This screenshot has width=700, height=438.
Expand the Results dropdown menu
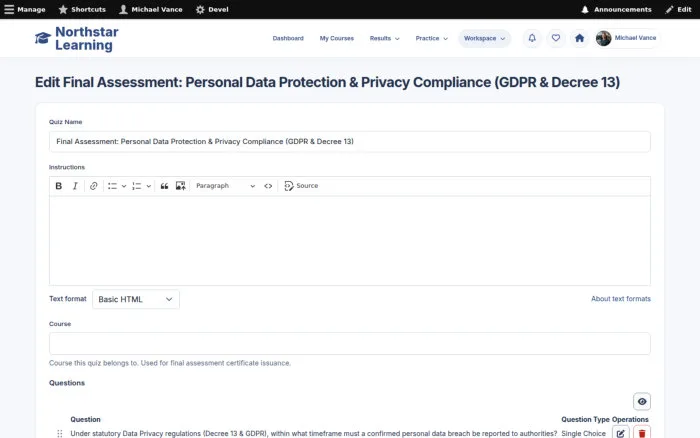click(384, 38)
